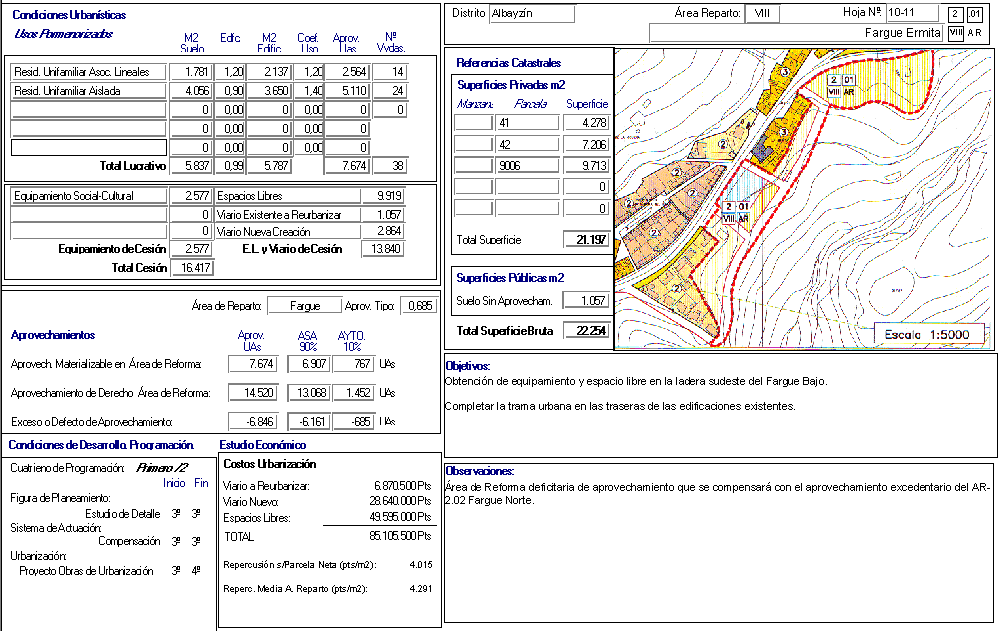Click the Resid. Unifamiliar Asoc. Lineales use field
The height and width of the screenshot is (631, 1000).
tap(89, 72)
